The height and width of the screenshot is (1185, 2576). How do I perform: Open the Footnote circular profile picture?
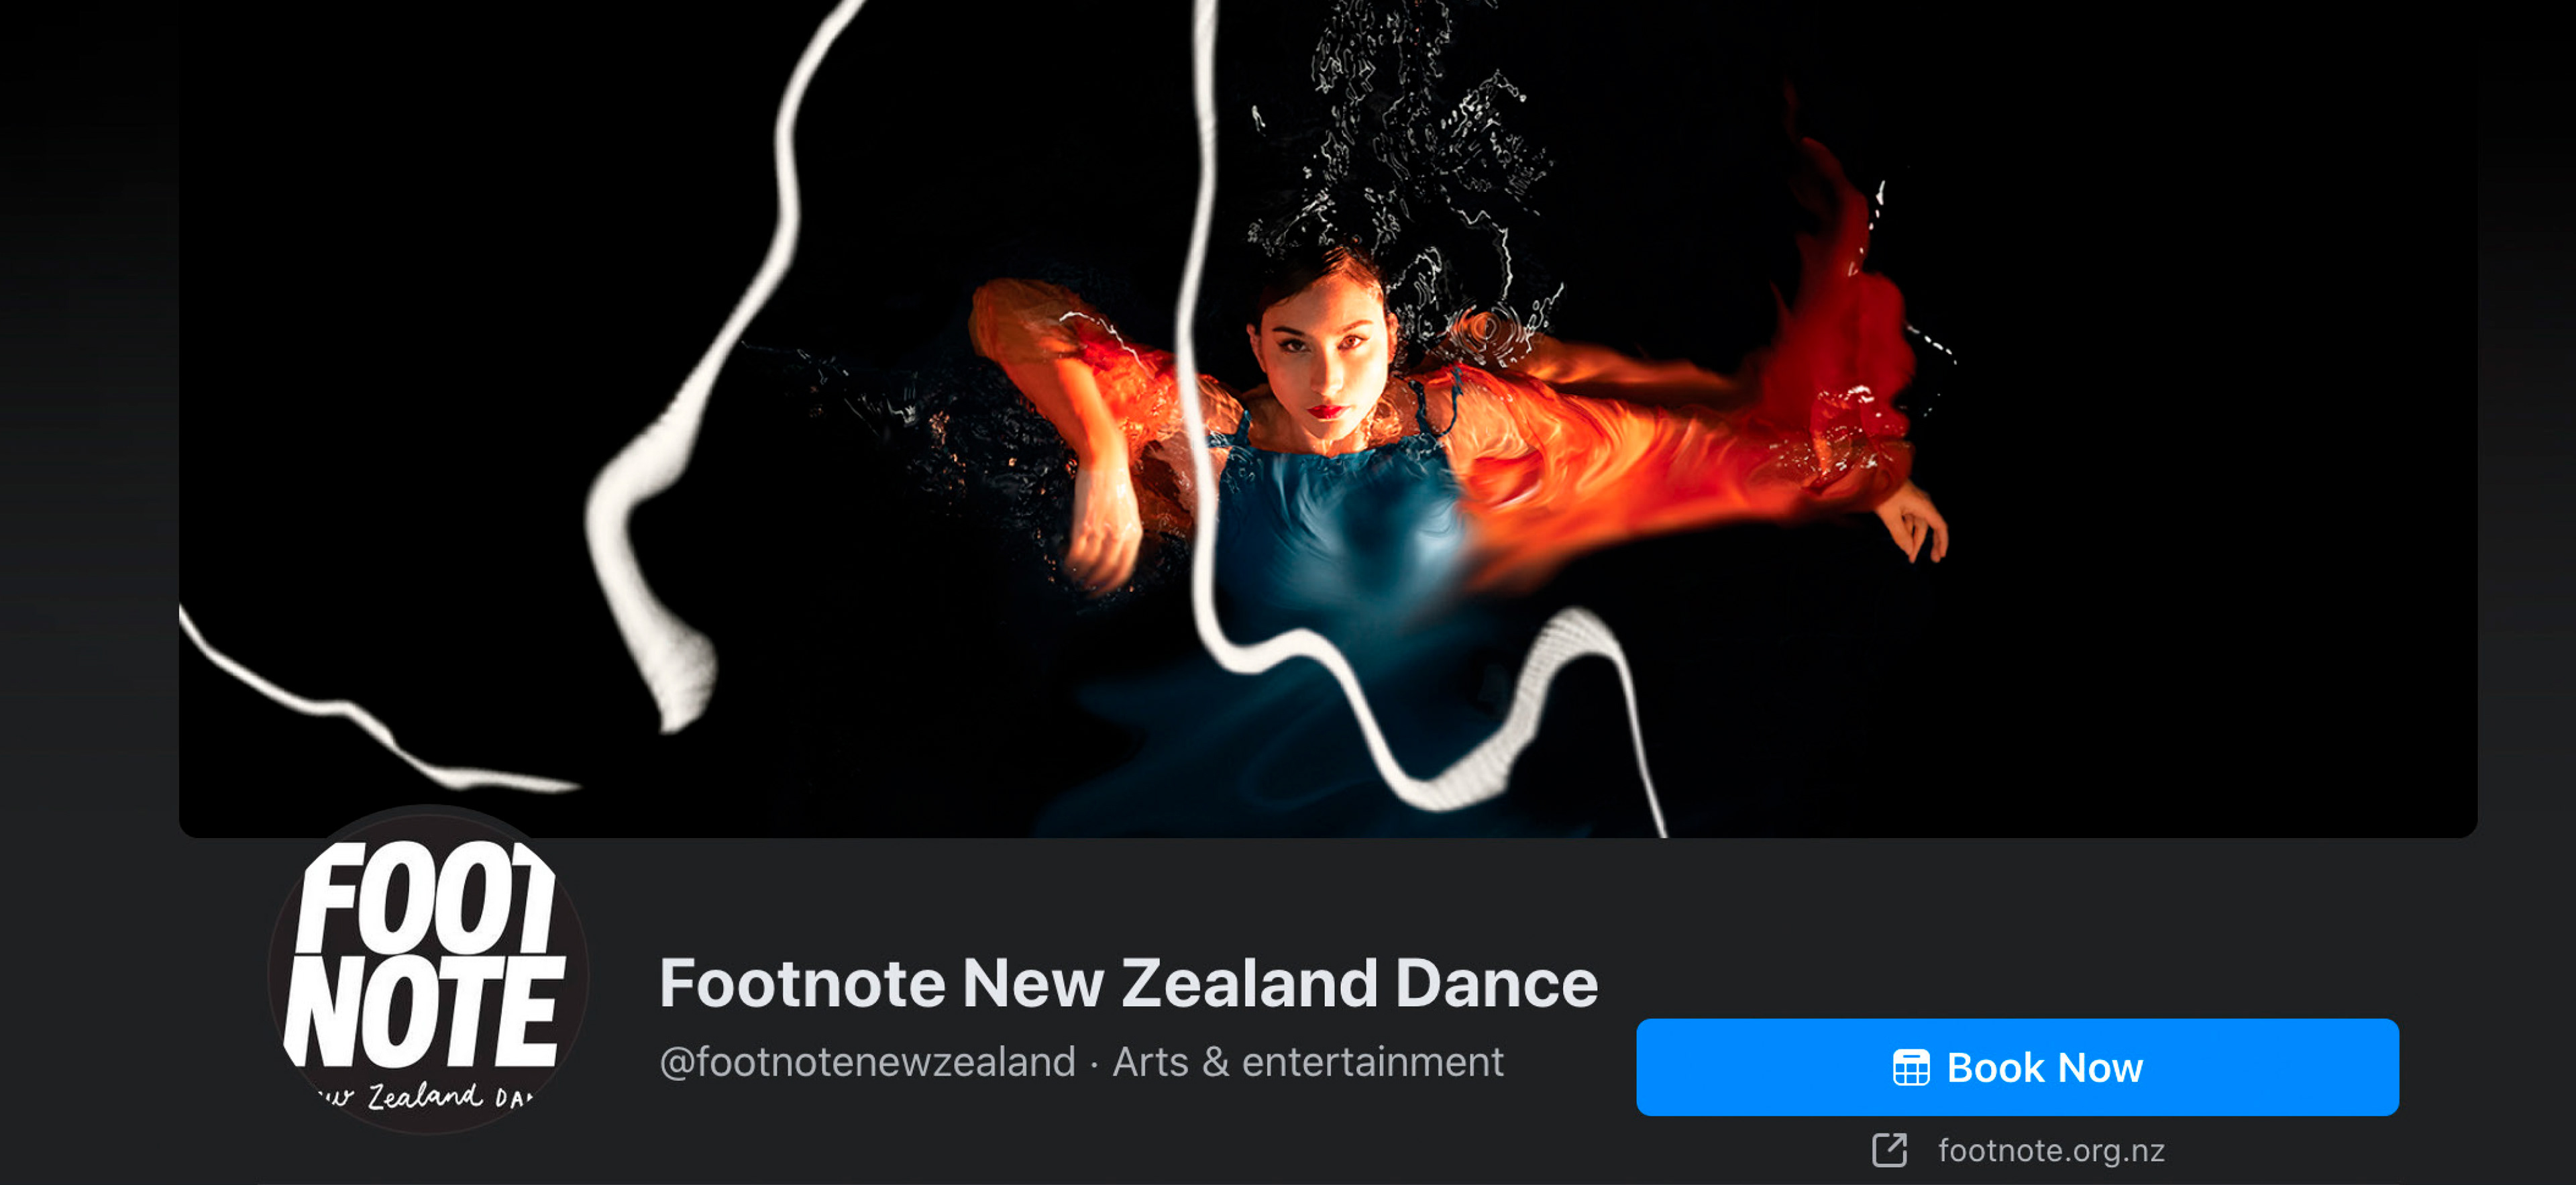[x=428, y=970]
